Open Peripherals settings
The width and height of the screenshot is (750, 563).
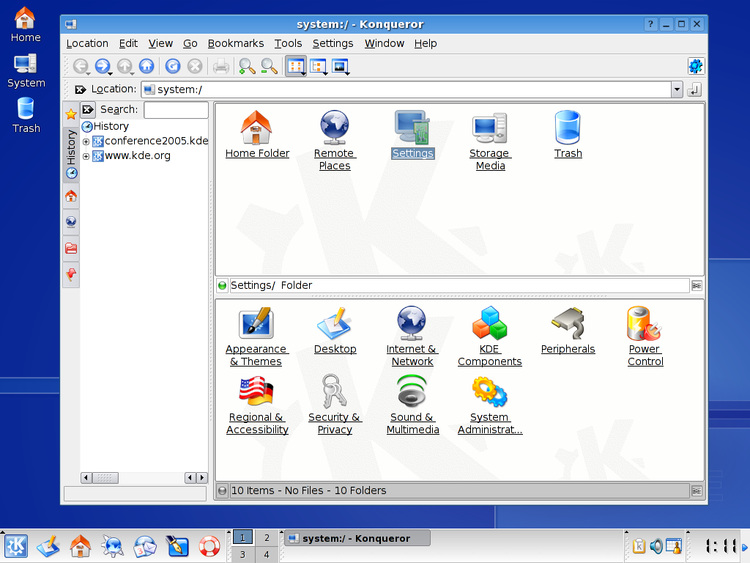[568, 331]
